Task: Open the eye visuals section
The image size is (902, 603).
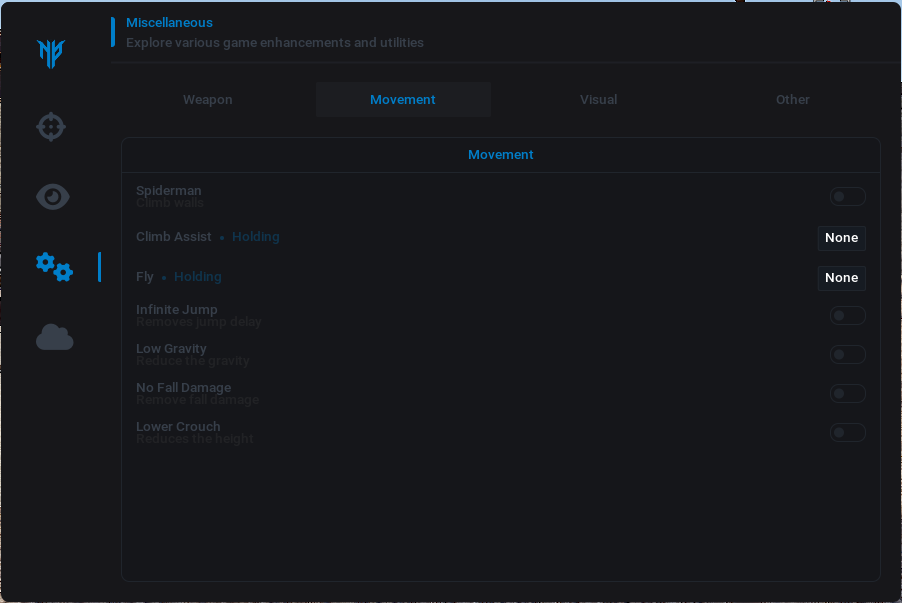Action: [x=52, y=197]
